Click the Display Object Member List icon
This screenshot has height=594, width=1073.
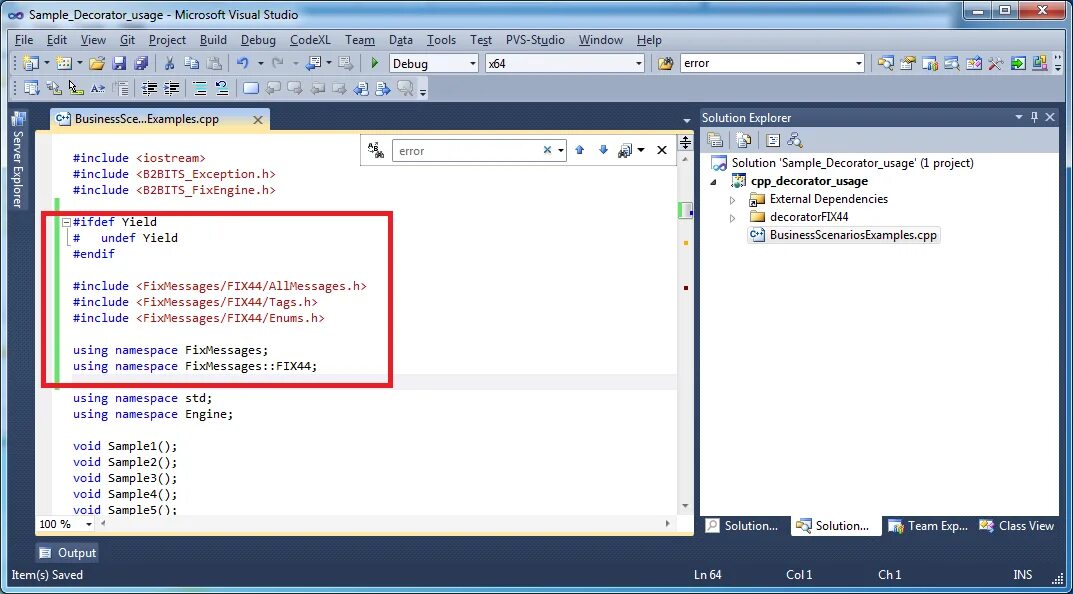(31, 88)
